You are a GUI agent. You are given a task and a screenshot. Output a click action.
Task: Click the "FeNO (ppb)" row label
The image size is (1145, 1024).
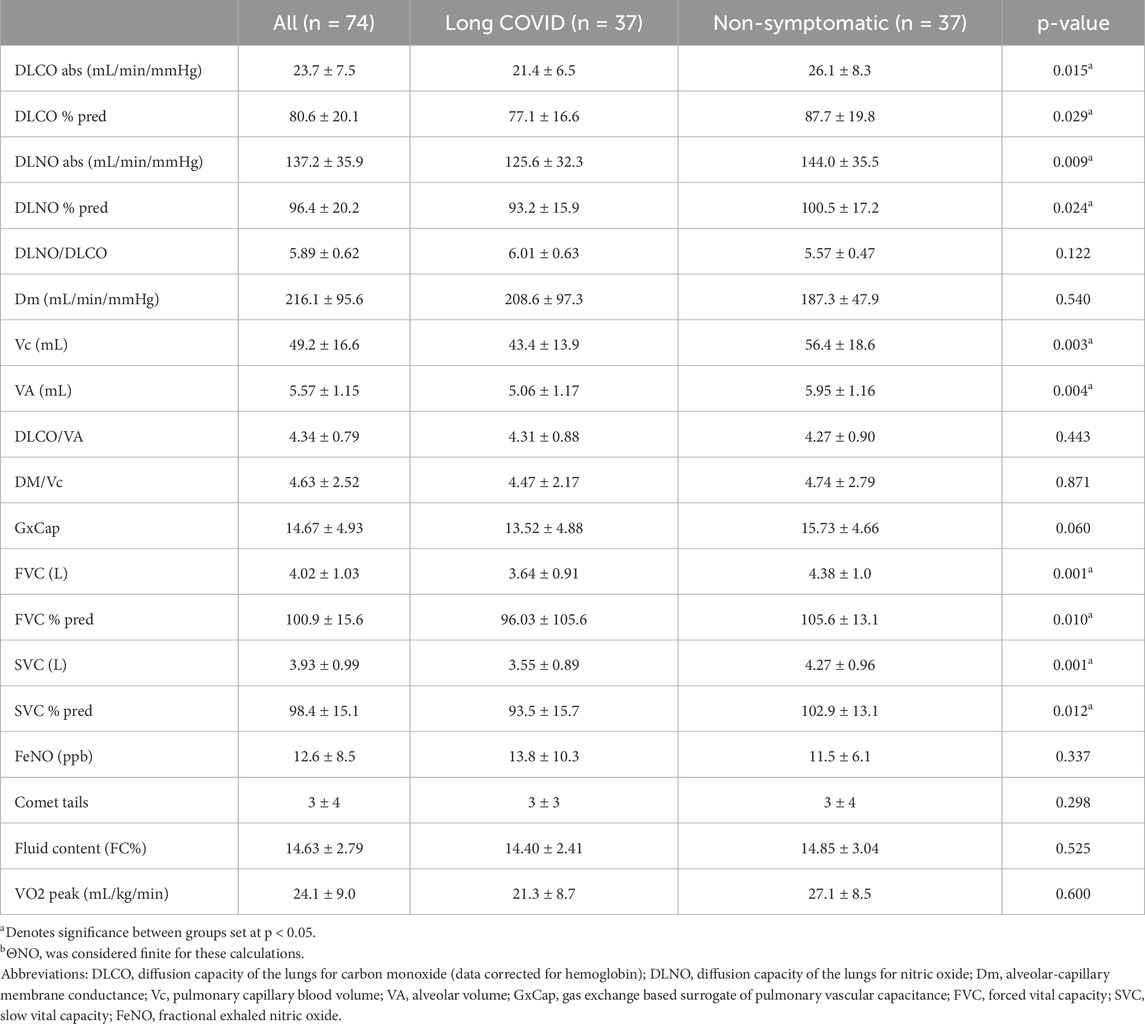coord(53,756)
